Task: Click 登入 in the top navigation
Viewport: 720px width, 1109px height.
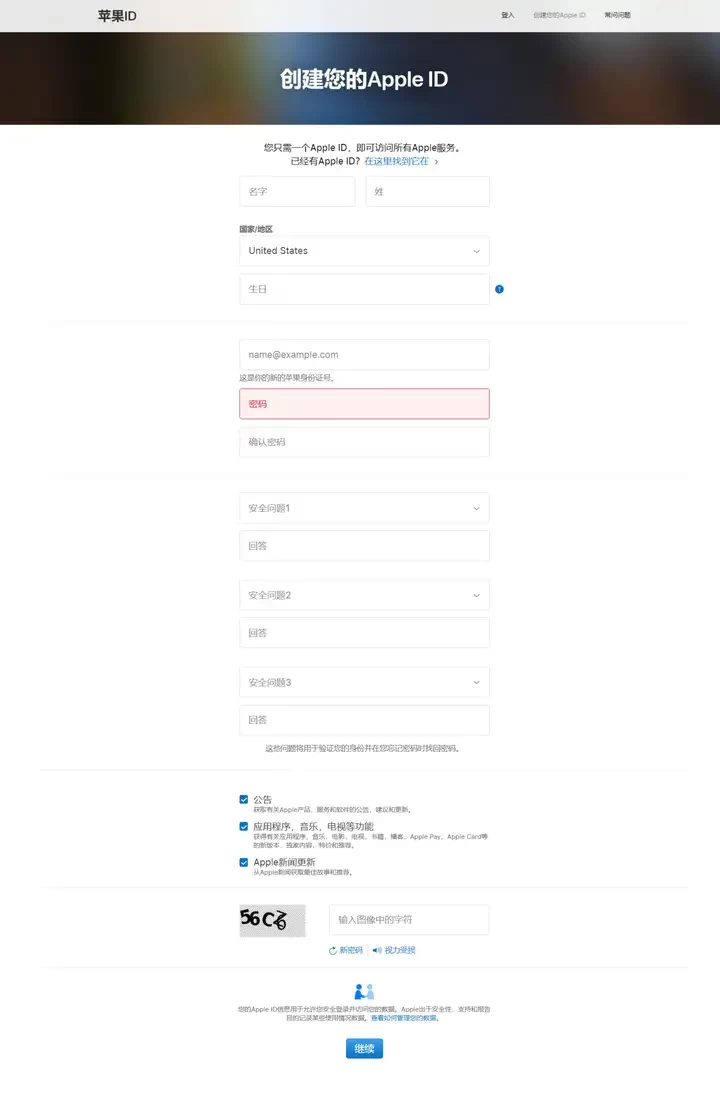Action: click(508, 15)
